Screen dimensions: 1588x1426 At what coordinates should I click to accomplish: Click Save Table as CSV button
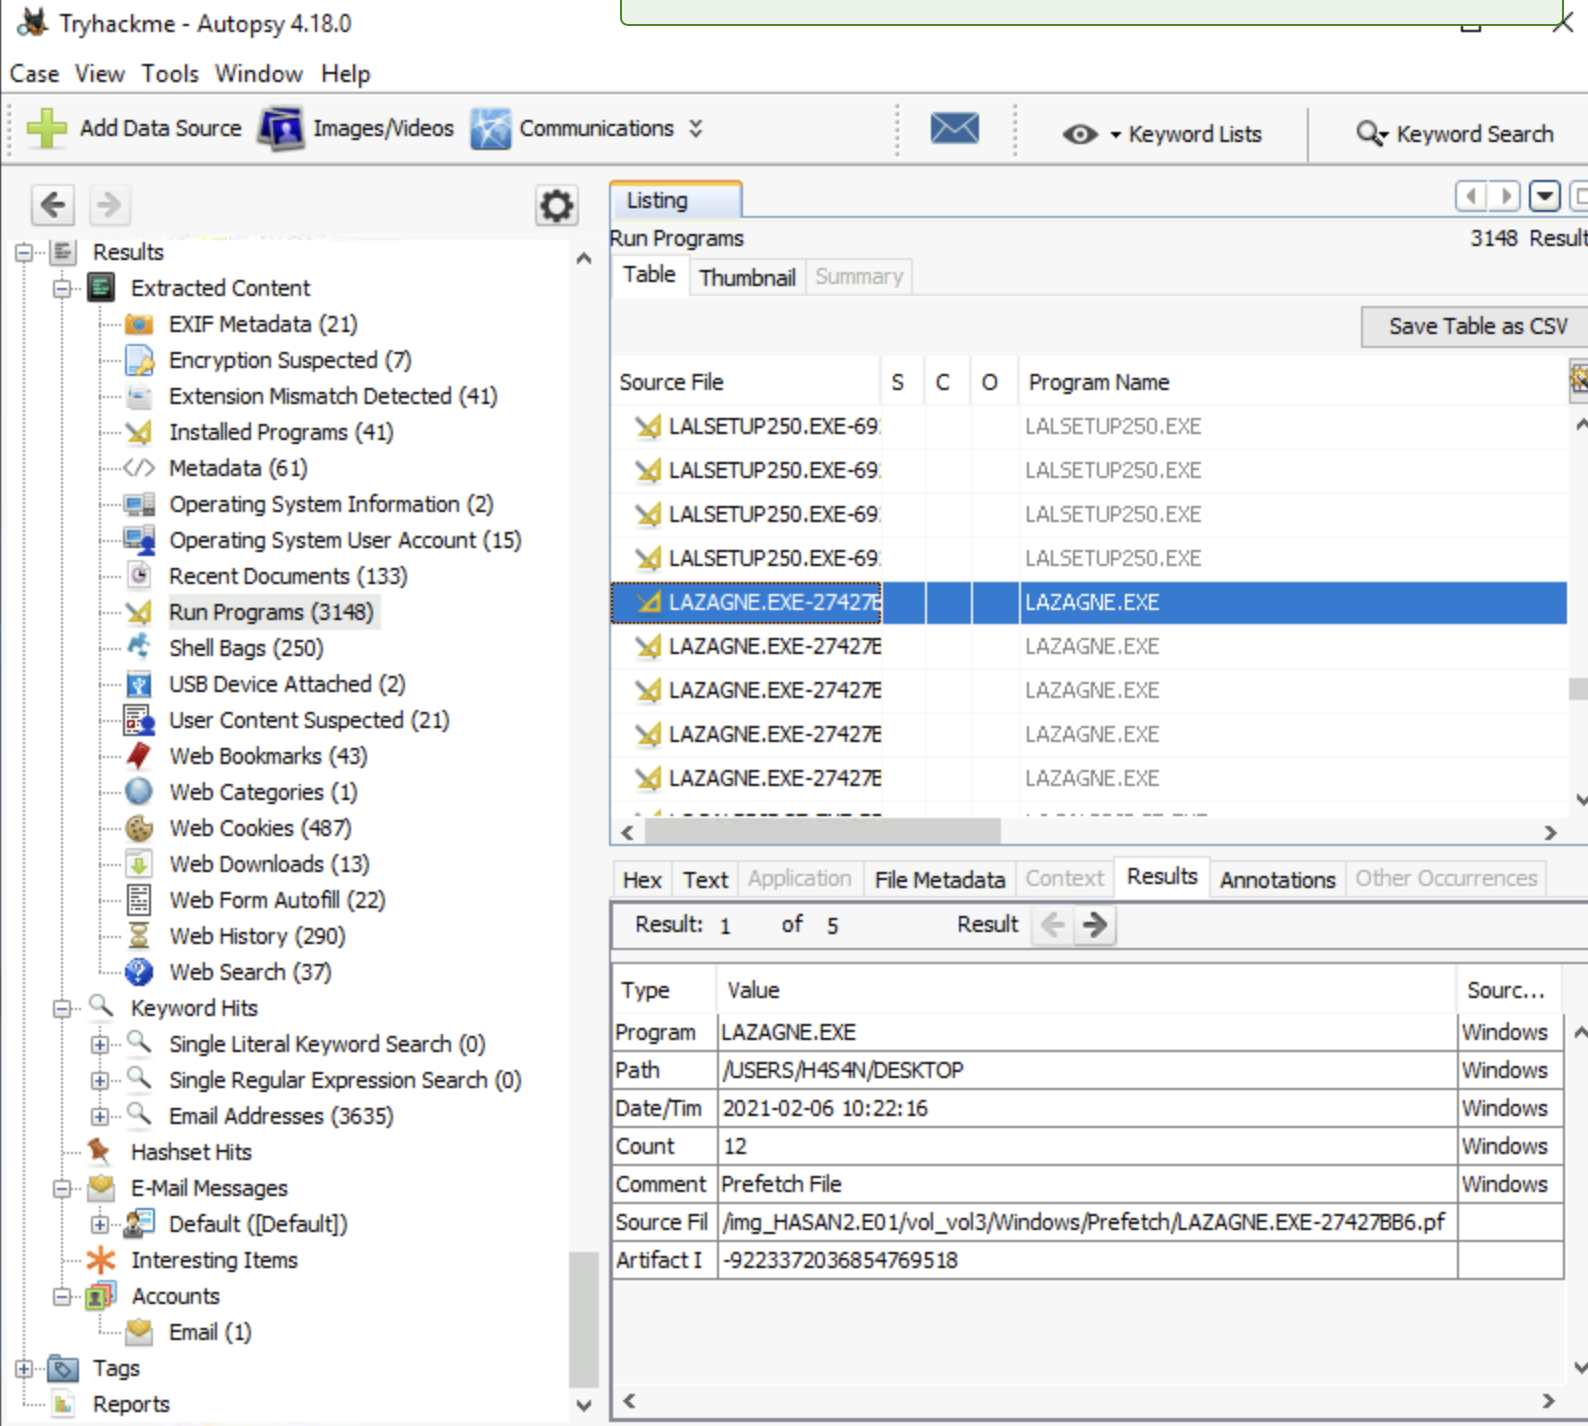pos(1477,326)
